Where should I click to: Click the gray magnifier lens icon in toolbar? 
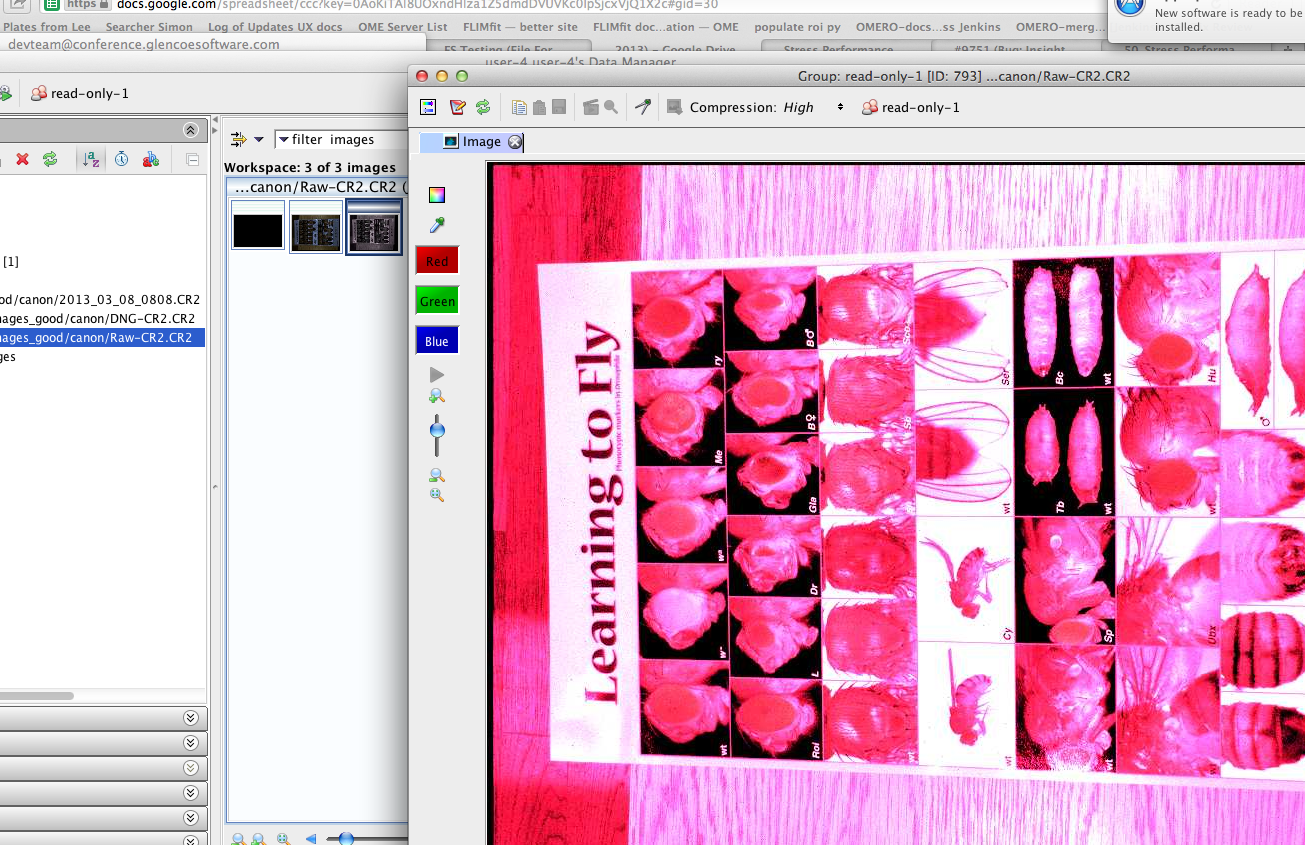click(x=611, y=107)
